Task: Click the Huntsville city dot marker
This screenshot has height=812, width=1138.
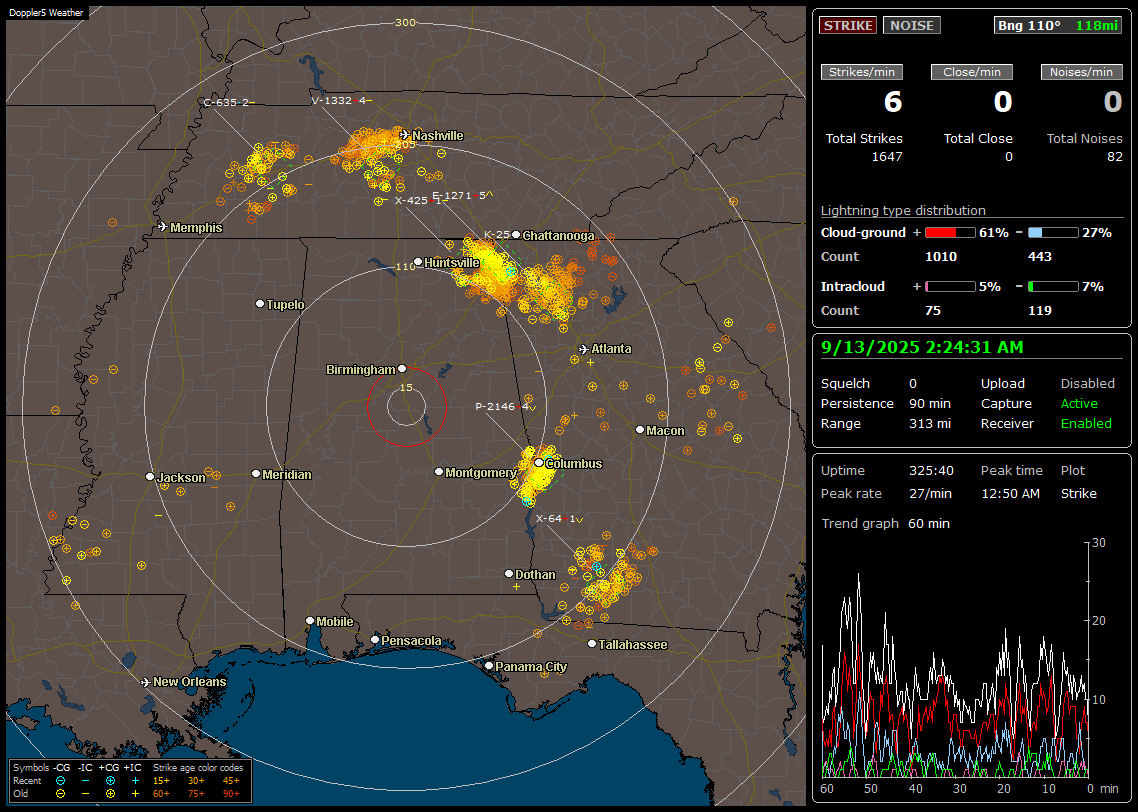Action: coord(418,262)
